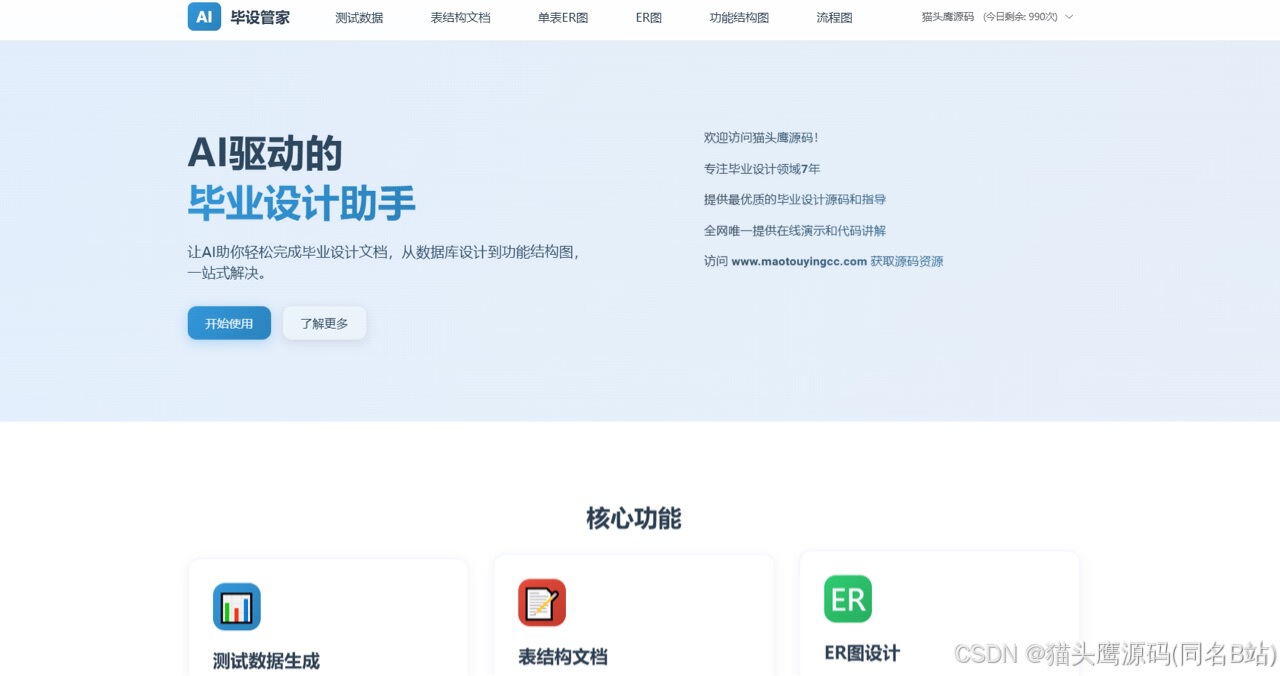Viewport: 1280px width, 676px height.
Task: Click the 开始使用 button
Action: tap(228, 322)
